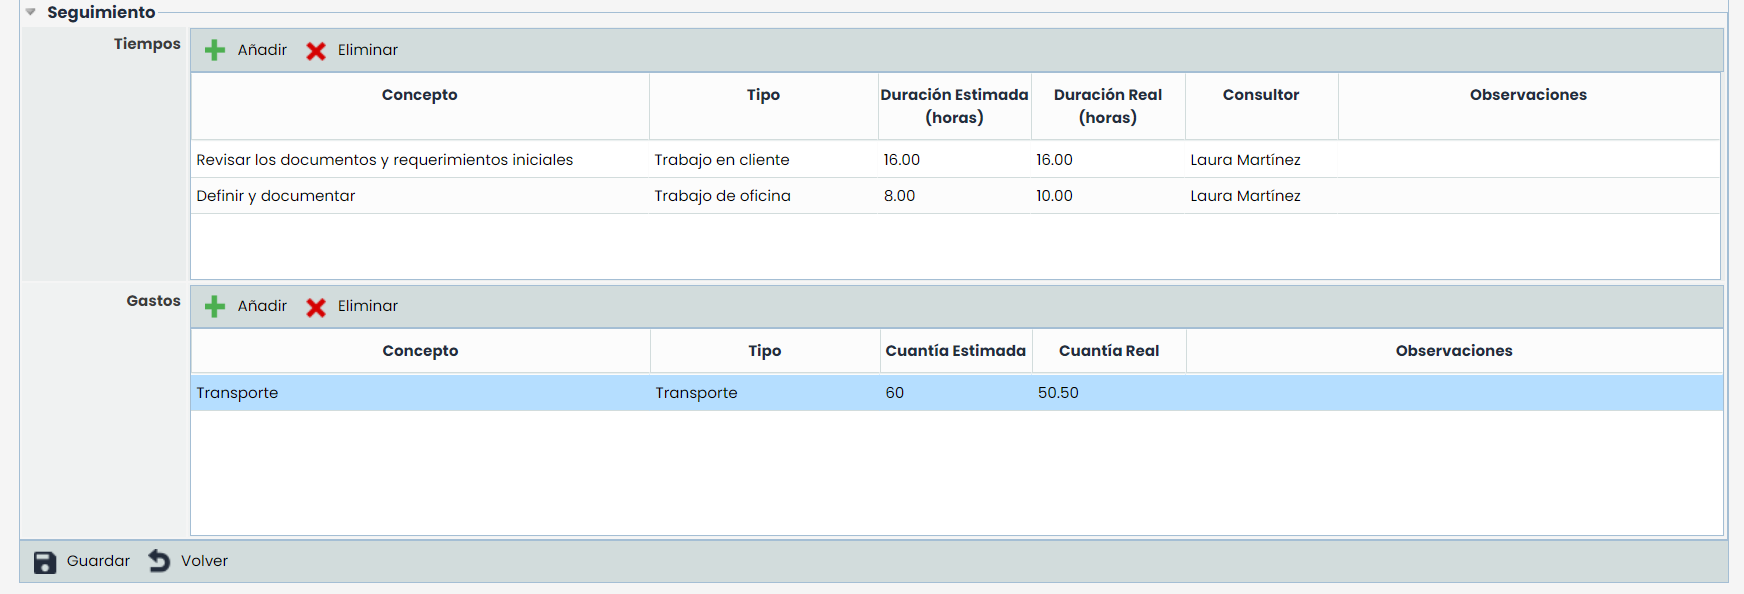Select the 'Definir y documentar' row
Image resolution: width=1744 pixels, height=594 pixels.
tap(276, 196)
